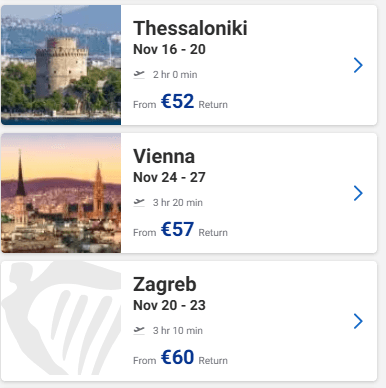Select the Vienna destination title
Viewport: 386px width, 388px height.
[x=164, y=156]
